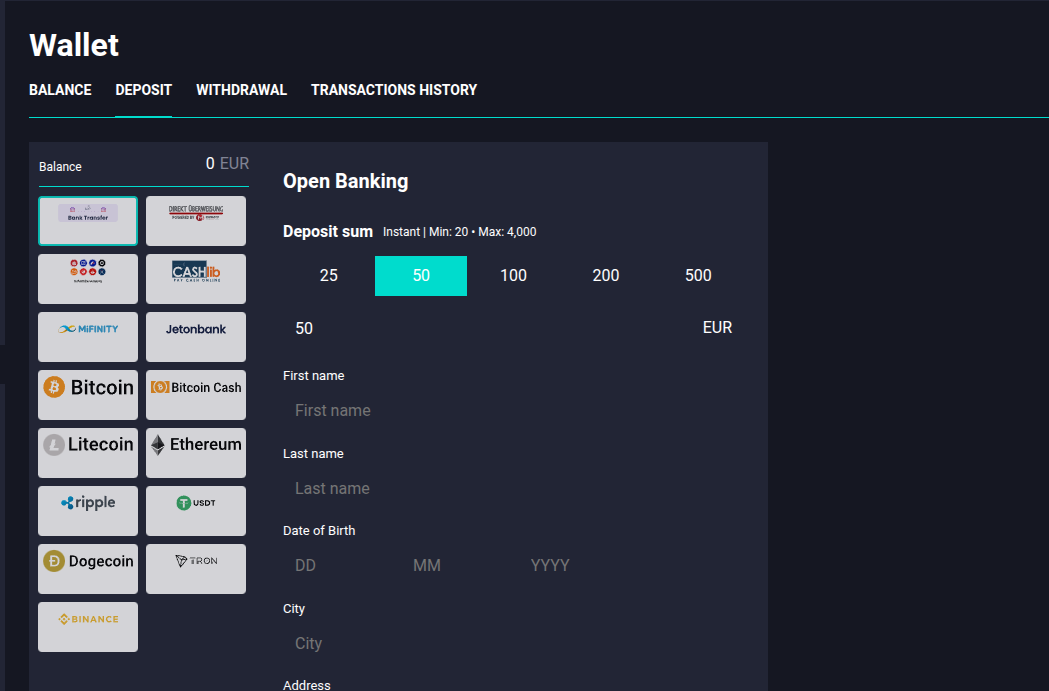Open the Transactions History tab

coord(394,90)
